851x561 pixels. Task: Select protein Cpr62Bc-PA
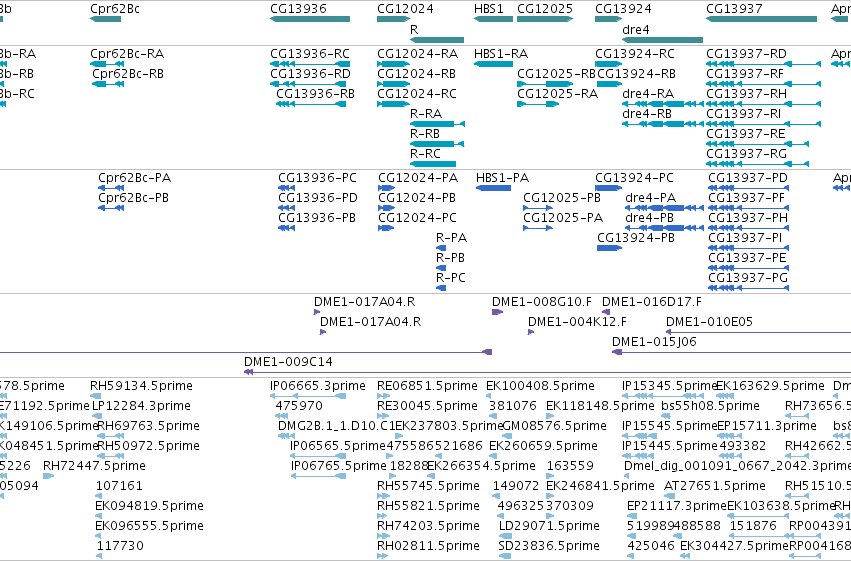(x=111, y=188)
